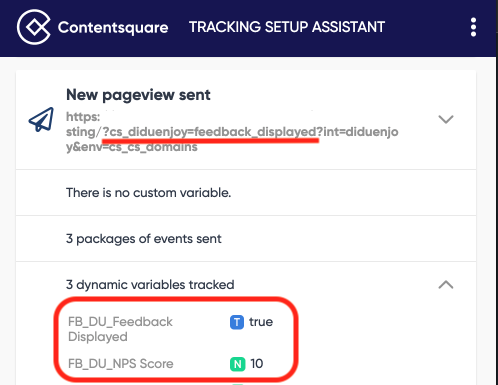Click the true value of Feedback Displayed

coord(261,322)
